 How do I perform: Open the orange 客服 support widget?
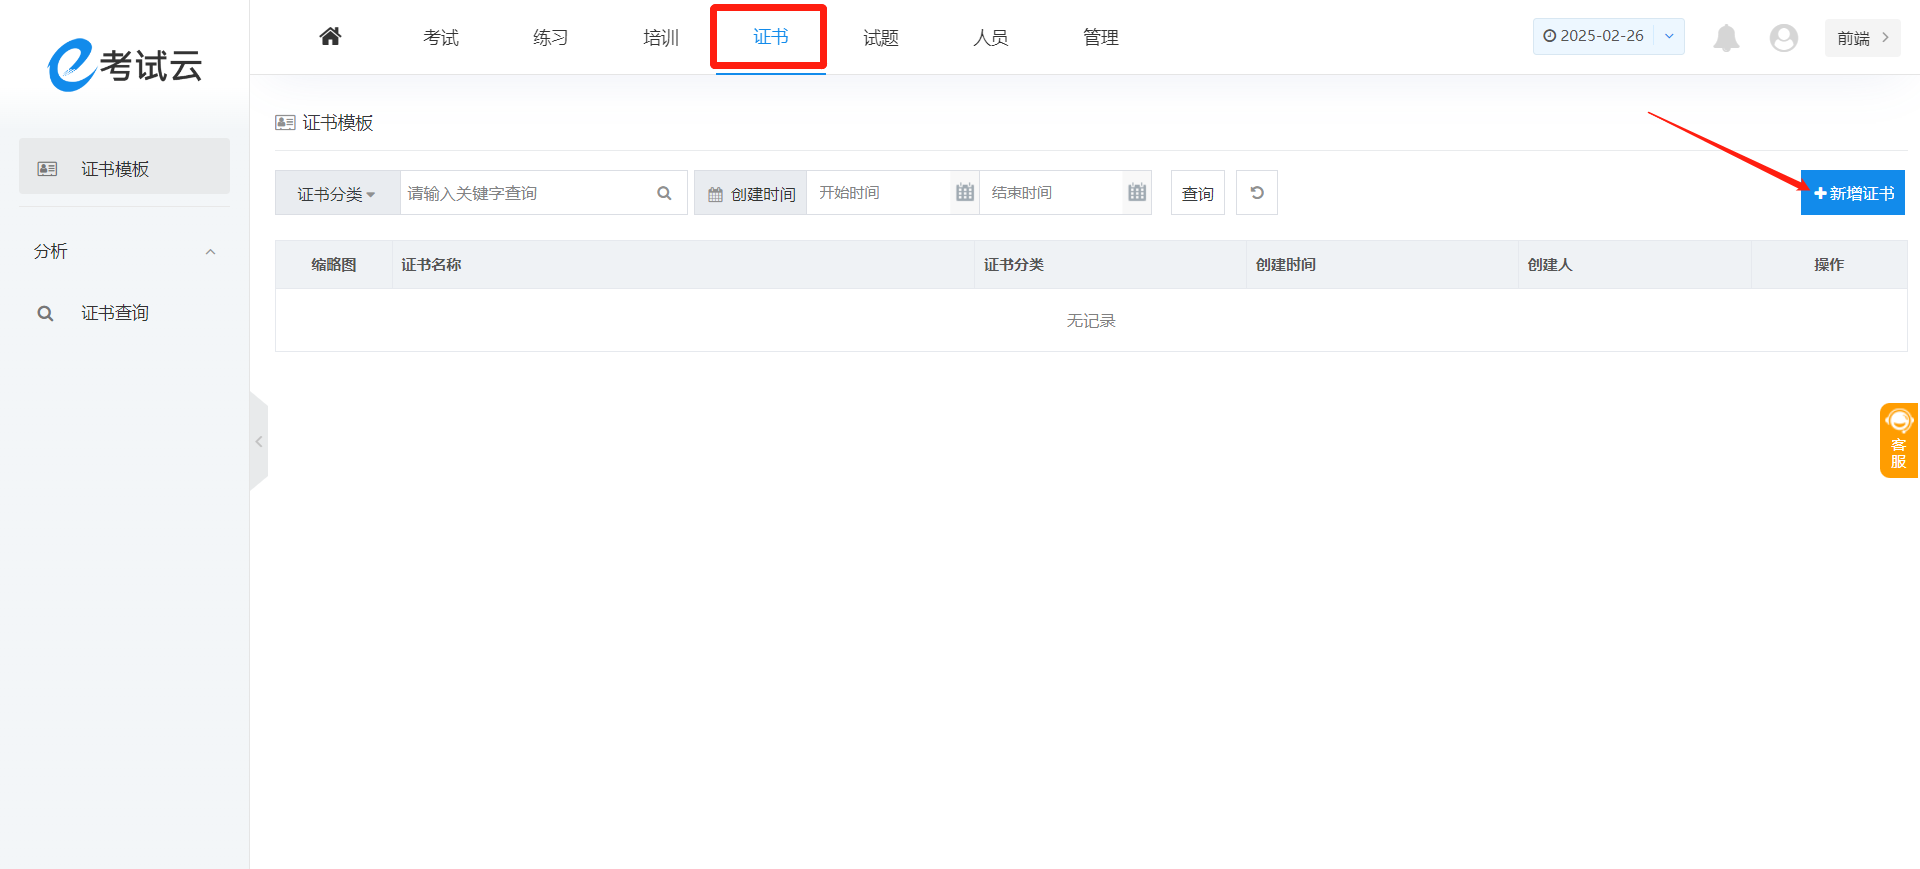(x=1898, y=440)
